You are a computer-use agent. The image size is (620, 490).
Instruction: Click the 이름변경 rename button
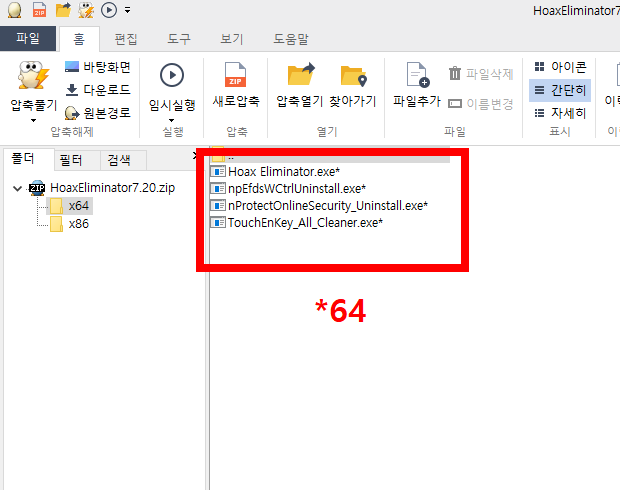pos(481,104)
